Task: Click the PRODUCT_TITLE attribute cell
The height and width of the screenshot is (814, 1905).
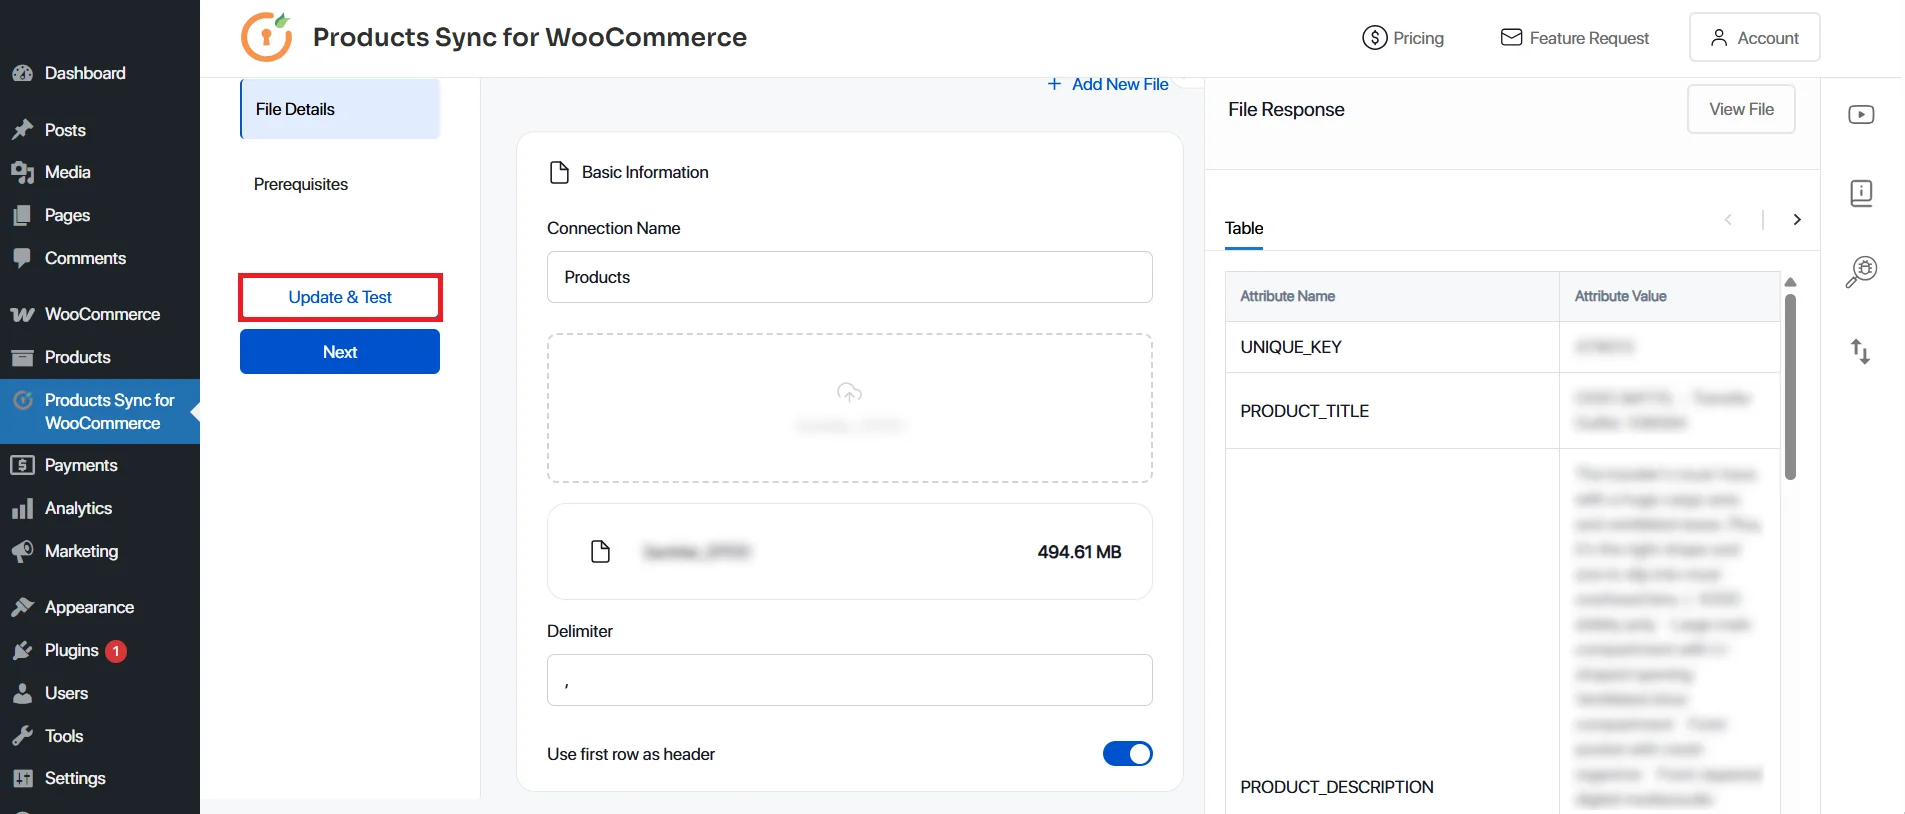Action: (1392, 411)
